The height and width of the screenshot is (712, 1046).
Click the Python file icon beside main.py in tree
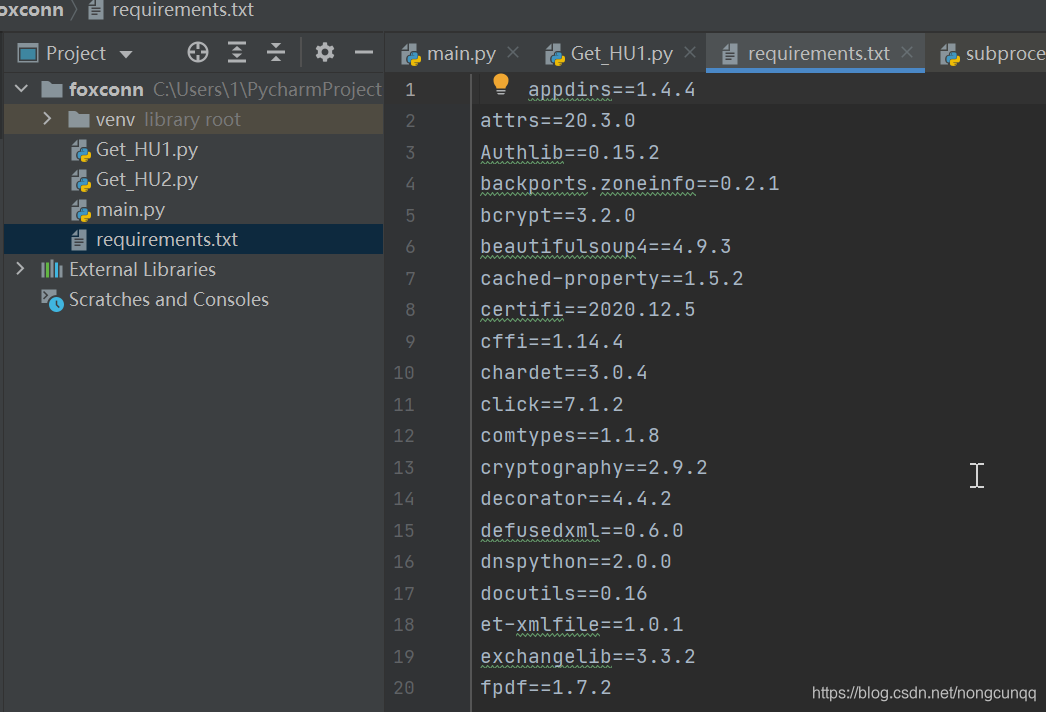coord(81,211)
